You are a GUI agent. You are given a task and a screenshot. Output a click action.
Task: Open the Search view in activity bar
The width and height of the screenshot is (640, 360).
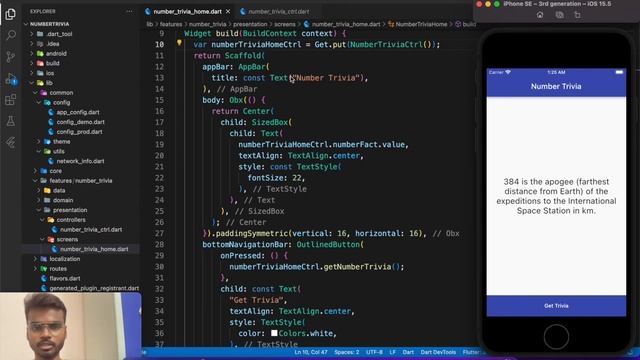(11, 35)
